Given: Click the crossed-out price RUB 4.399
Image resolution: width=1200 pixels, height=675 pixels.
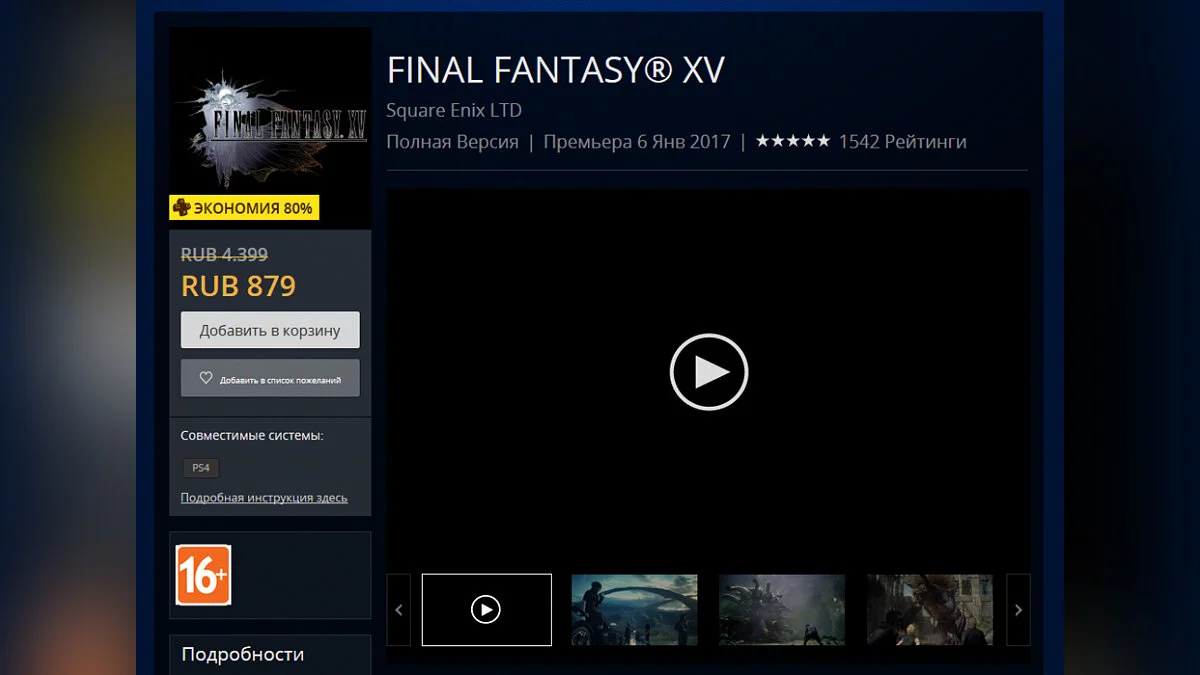Looking at the screenshot, I should 224,255.
